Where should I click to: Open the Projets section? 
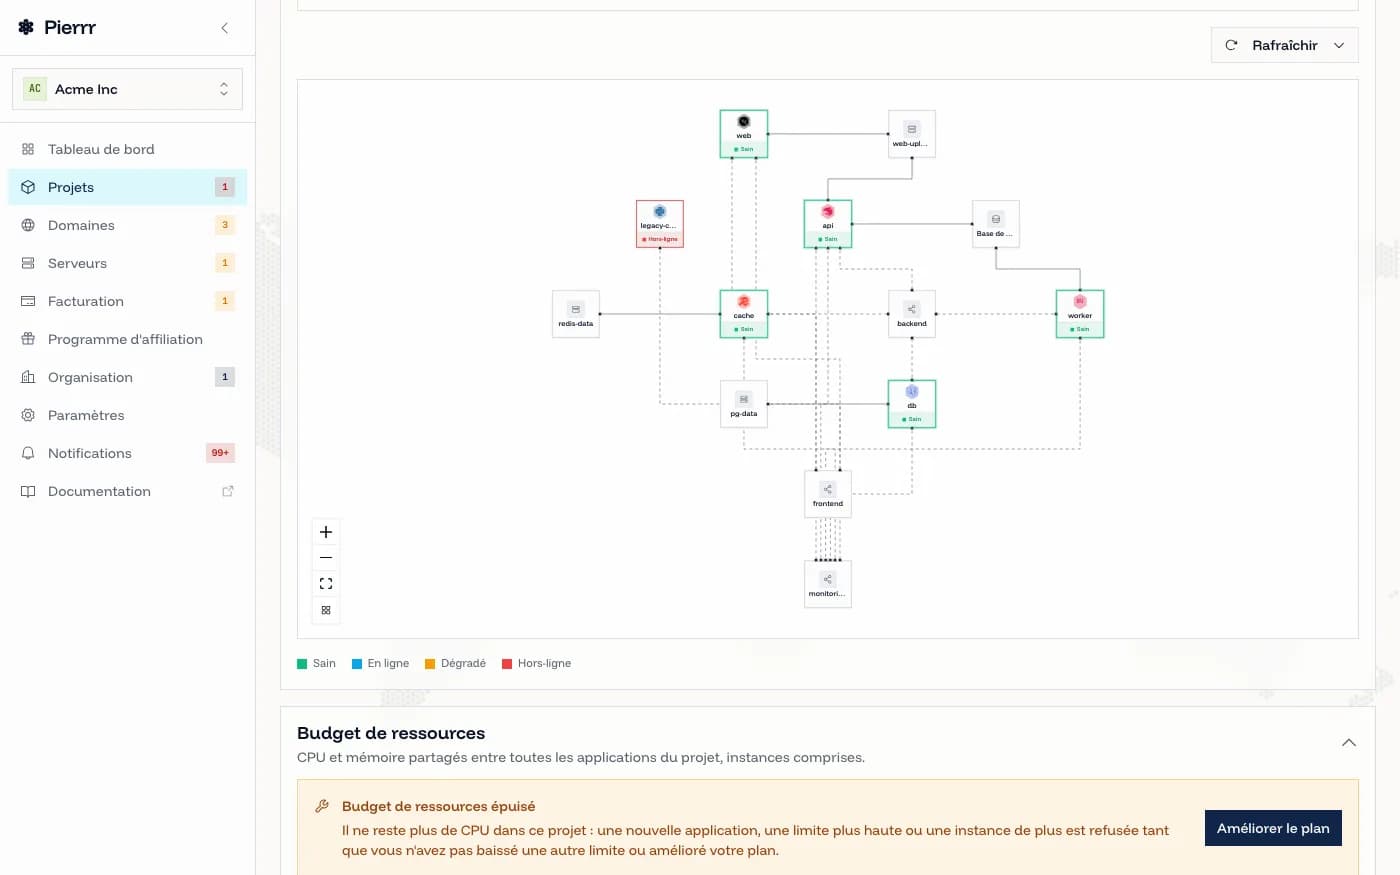[x=127, y=187]
